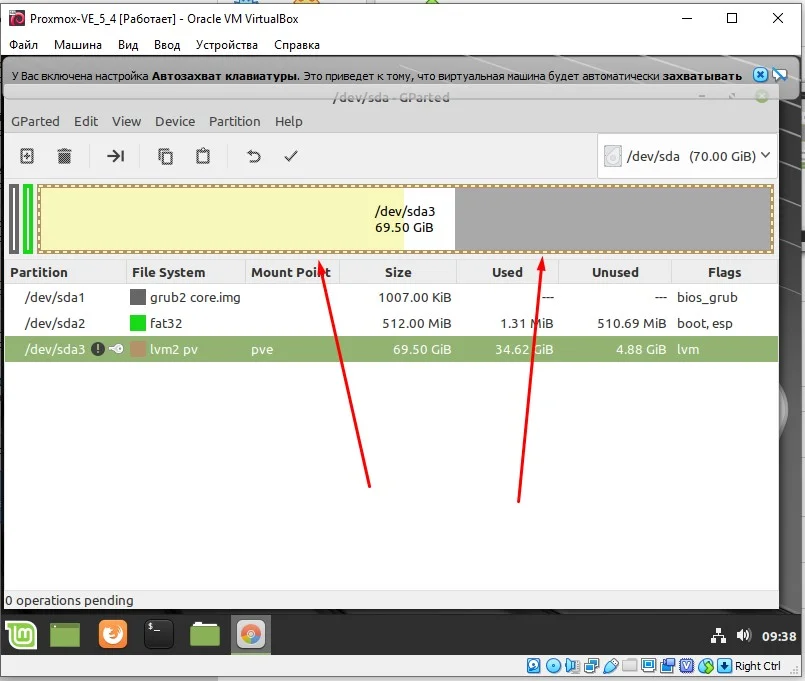Click the network adapters indicator

pyautogui.click(x=591, y=666)
